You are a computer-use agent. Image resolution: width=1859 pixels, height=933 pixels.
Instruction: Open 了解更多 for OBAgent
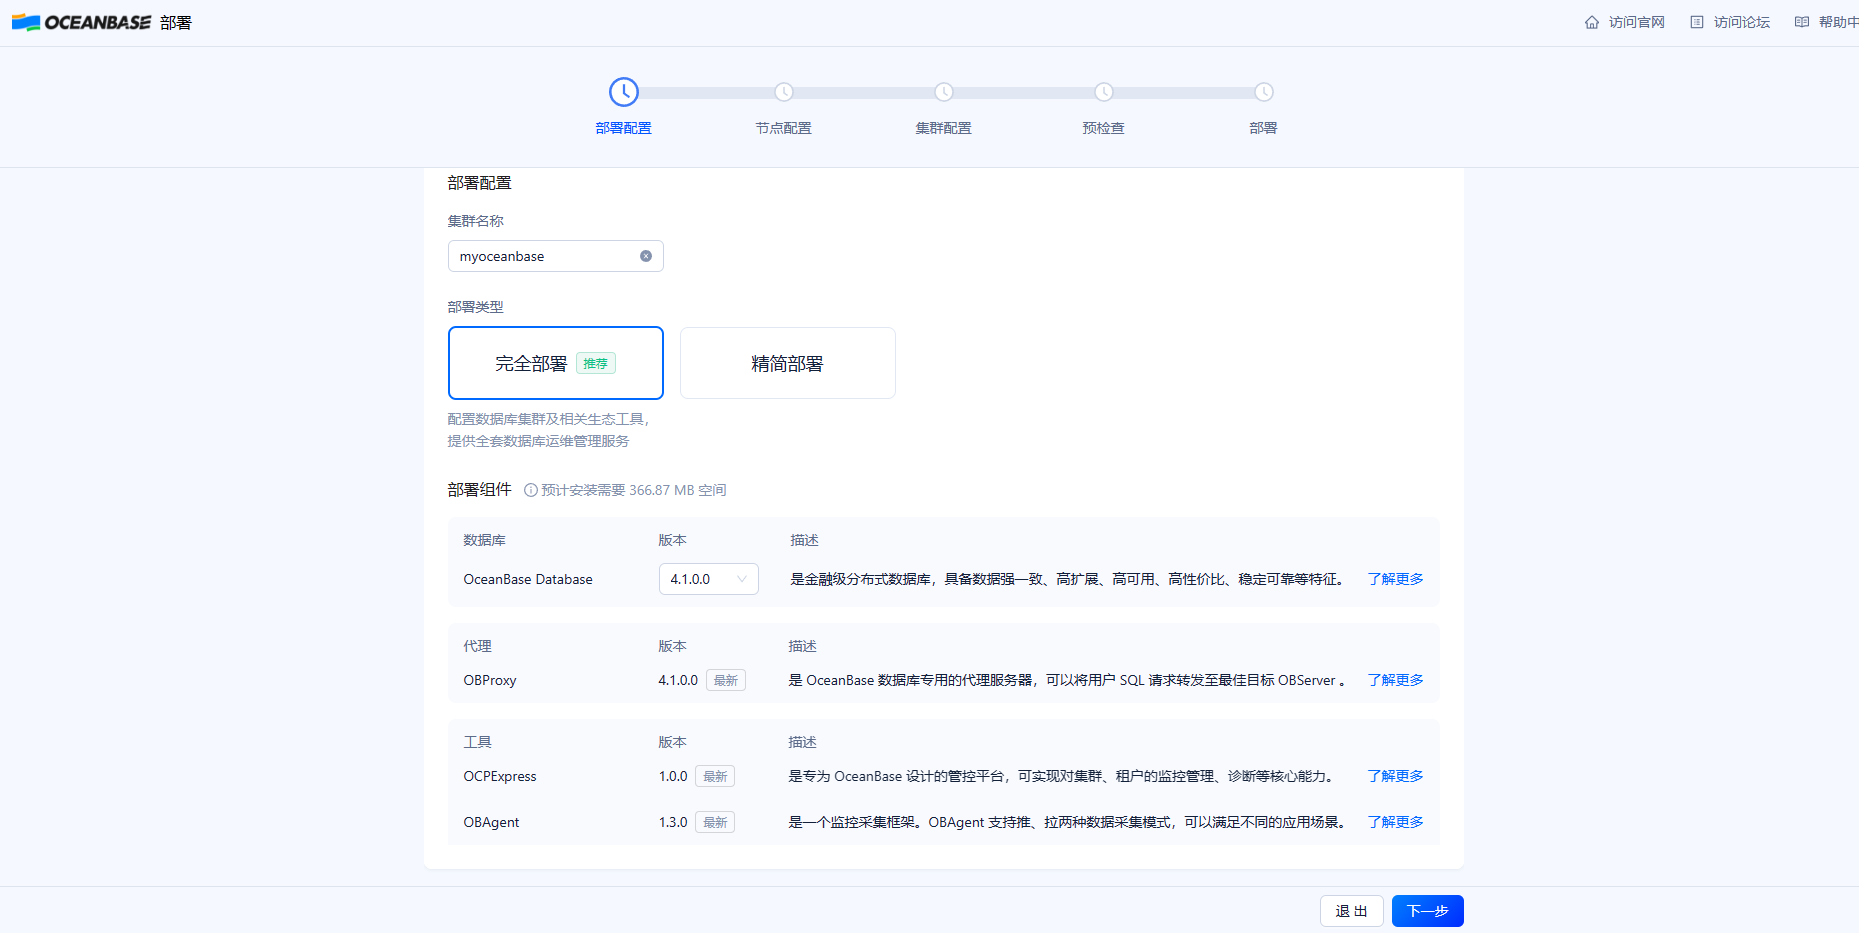(x=1396, y=822)
